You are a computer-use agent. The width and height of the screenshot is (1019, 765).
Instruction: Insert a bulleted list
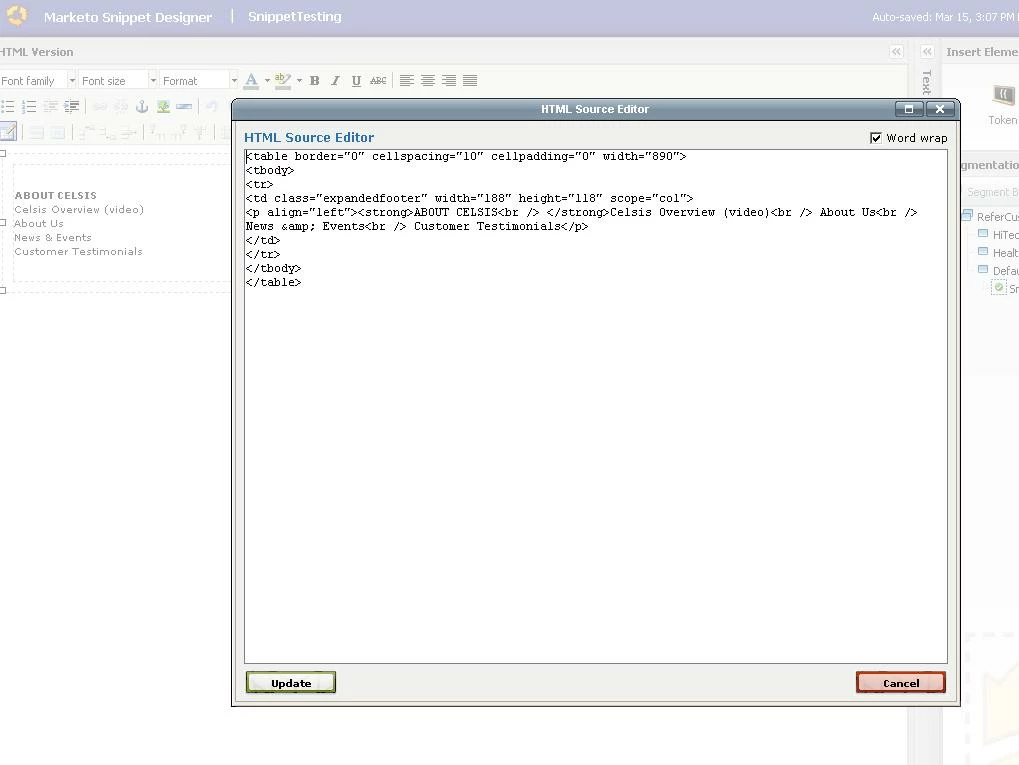pyautogui.click(x=8, y=106)
